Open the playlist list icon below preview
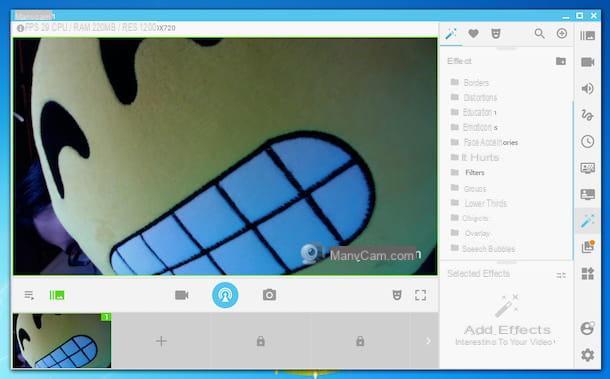The image size is (610, 379). [x=29, y=295]
